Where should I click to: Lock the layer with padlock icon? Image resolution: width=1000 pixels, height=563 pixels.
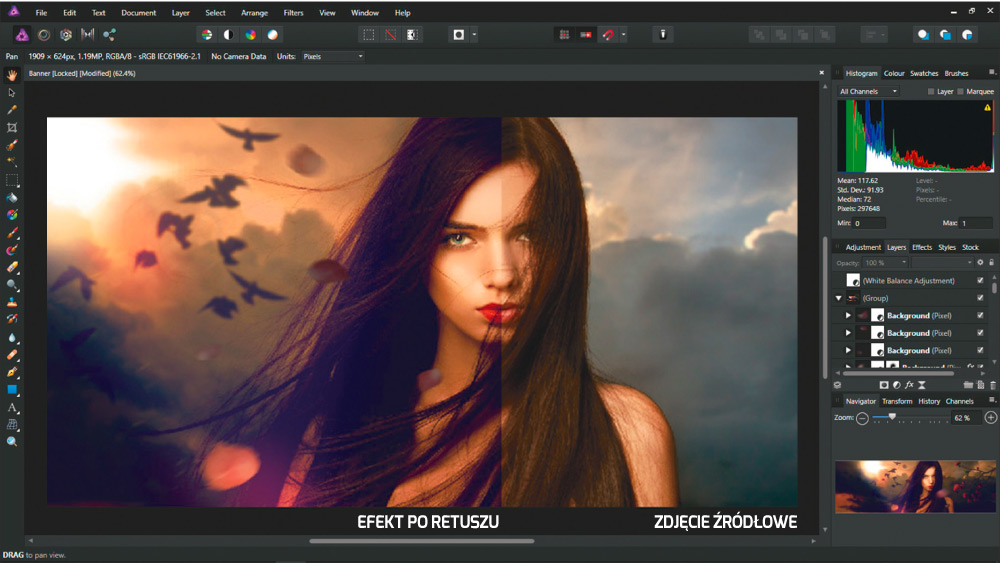(992, 262)
